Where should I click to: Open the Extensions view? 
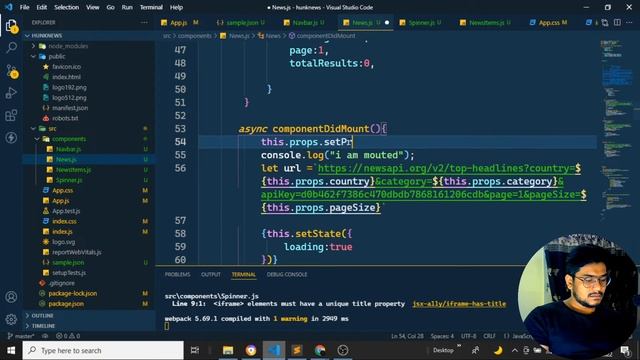point(11,116)
